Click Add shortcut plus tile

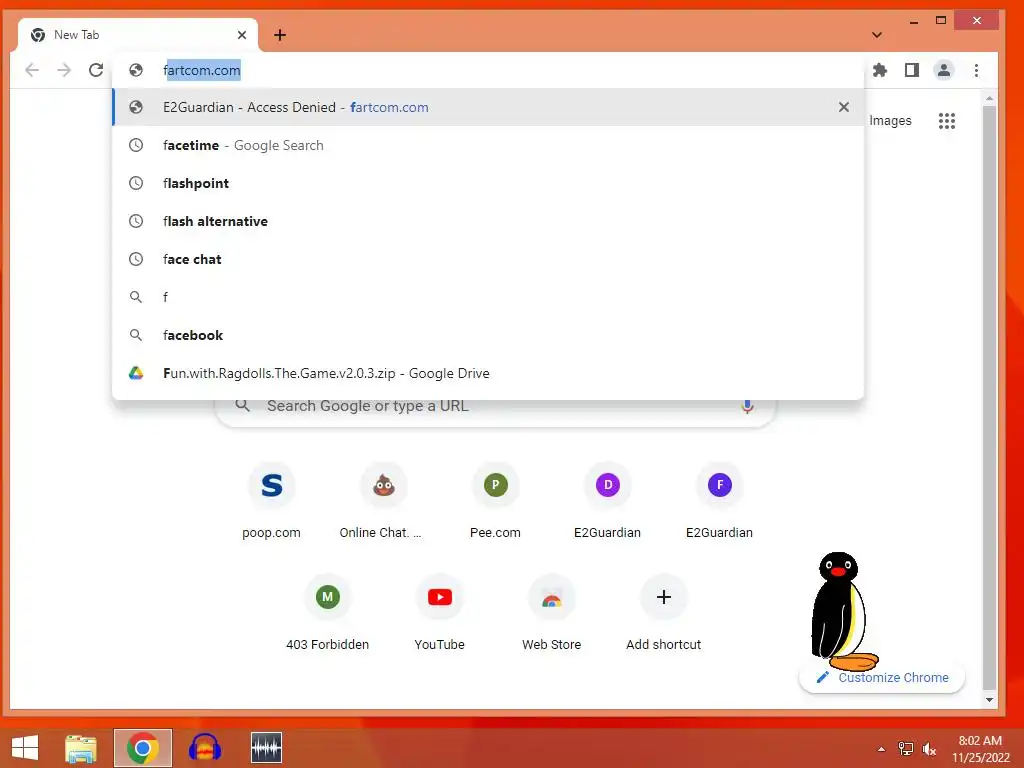tap(664, 613)
